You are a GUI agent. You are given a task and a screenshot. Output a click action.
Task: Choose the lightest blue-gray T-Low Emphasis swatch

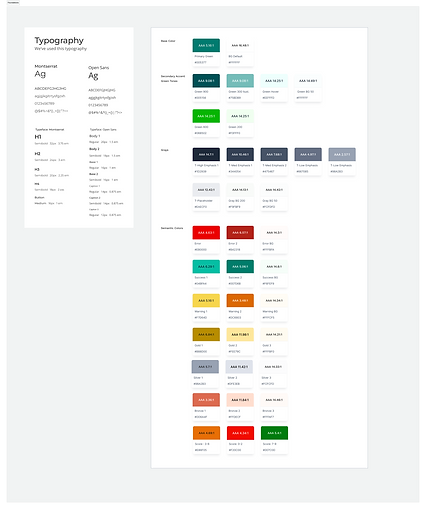[342, 154]
